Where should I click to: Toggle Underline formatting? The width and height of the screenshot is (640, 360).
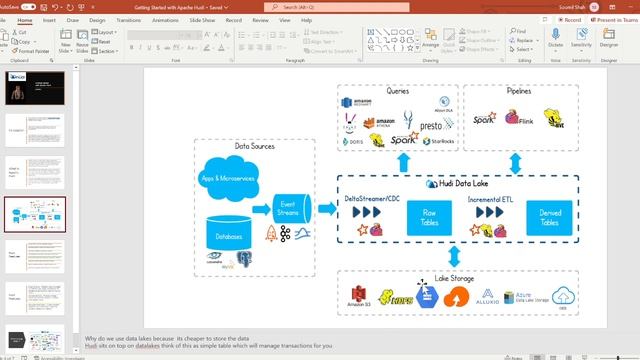click(149, 48)
